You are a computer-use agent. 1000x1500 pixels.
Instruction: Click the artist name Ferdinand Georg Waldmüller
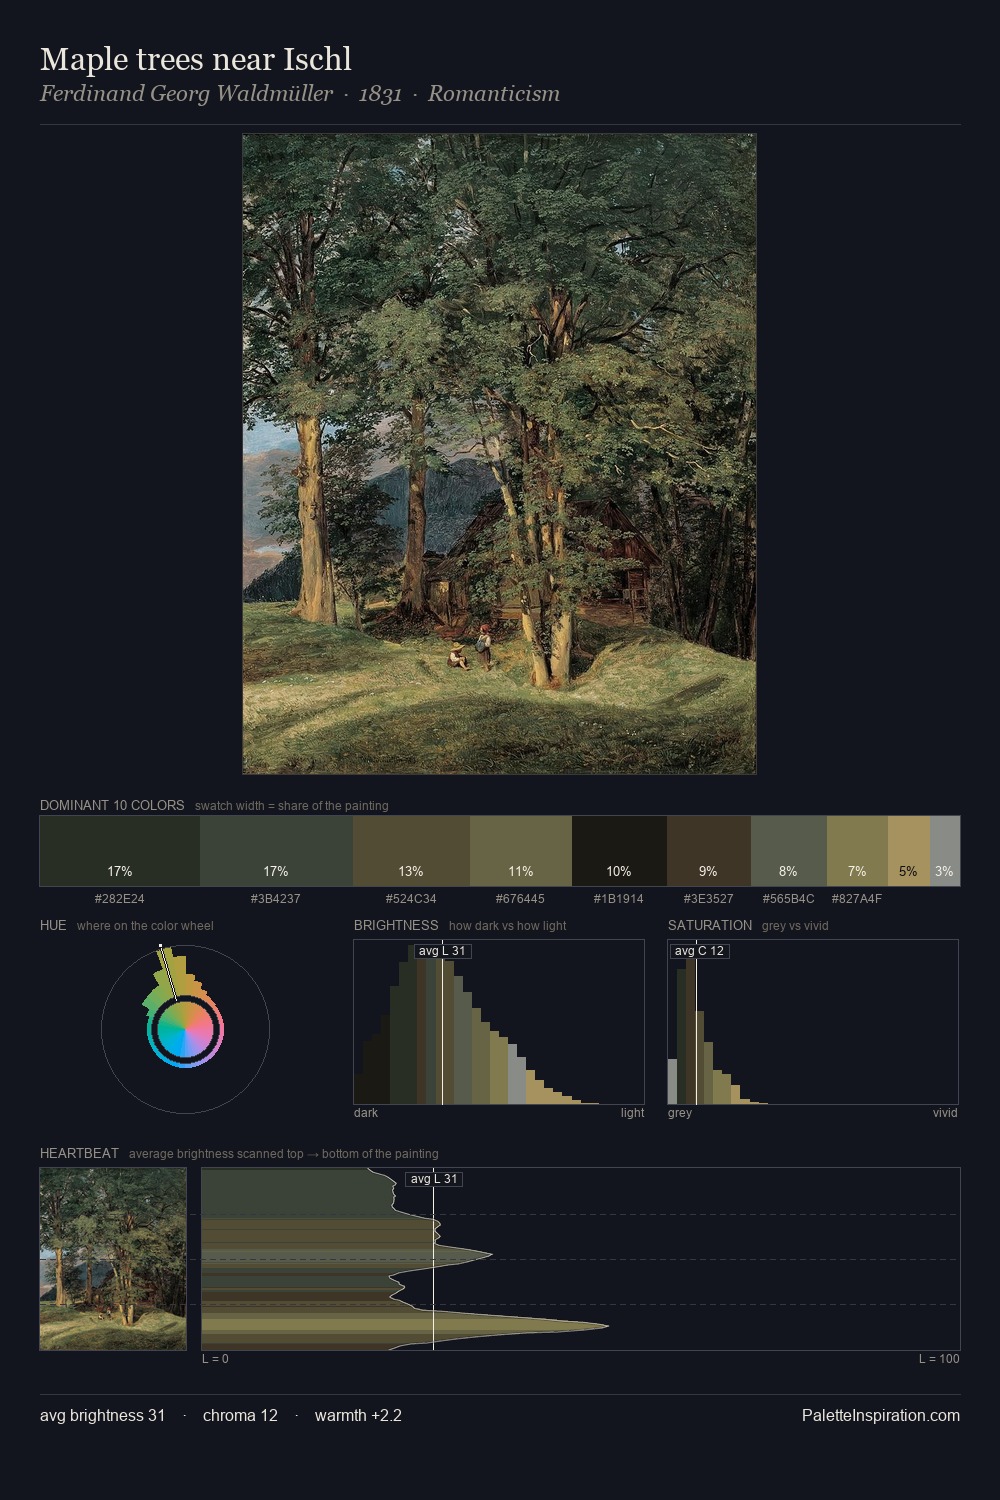click(186, 94)
